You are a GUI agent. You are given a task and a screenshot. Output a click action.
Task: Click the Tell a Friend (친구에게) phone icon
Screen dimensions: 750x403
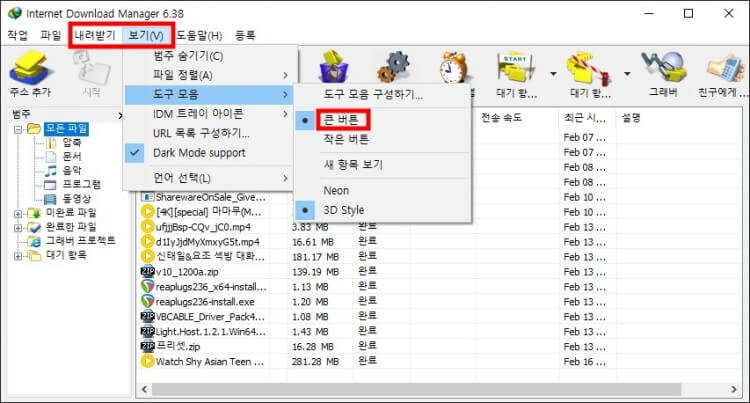[x=726, y=68]
